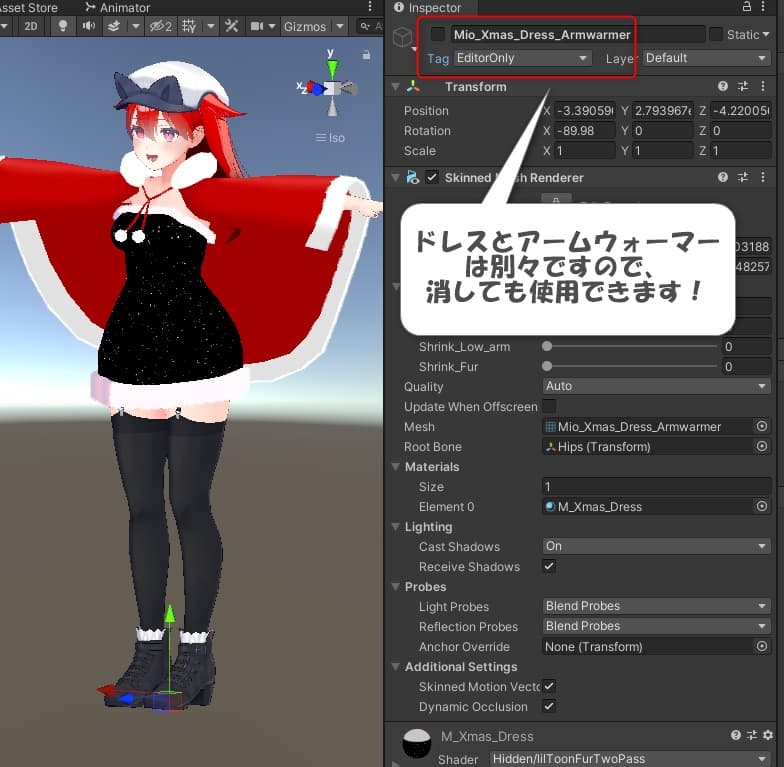The image size is (784, 767).
Task: Toggle Receive Shadows checkbox
Action: [548, 566]
